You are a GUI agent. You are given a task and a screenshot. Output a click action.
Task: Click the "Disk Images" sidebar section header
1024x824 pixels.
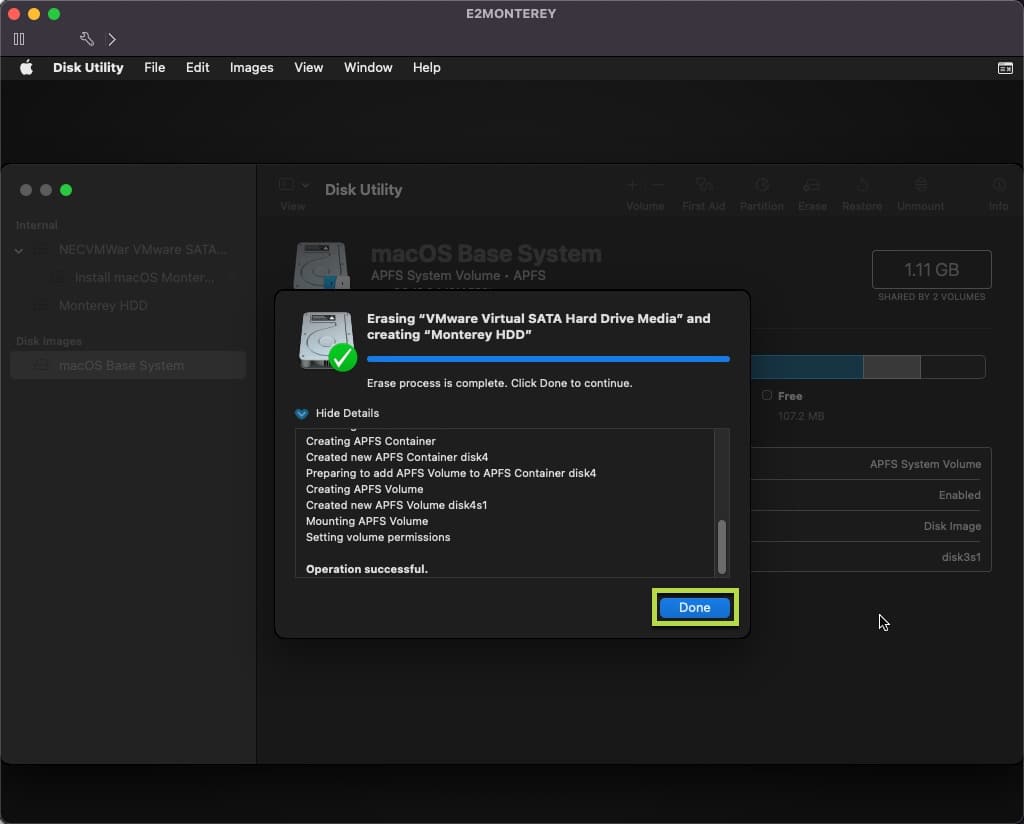49,341
